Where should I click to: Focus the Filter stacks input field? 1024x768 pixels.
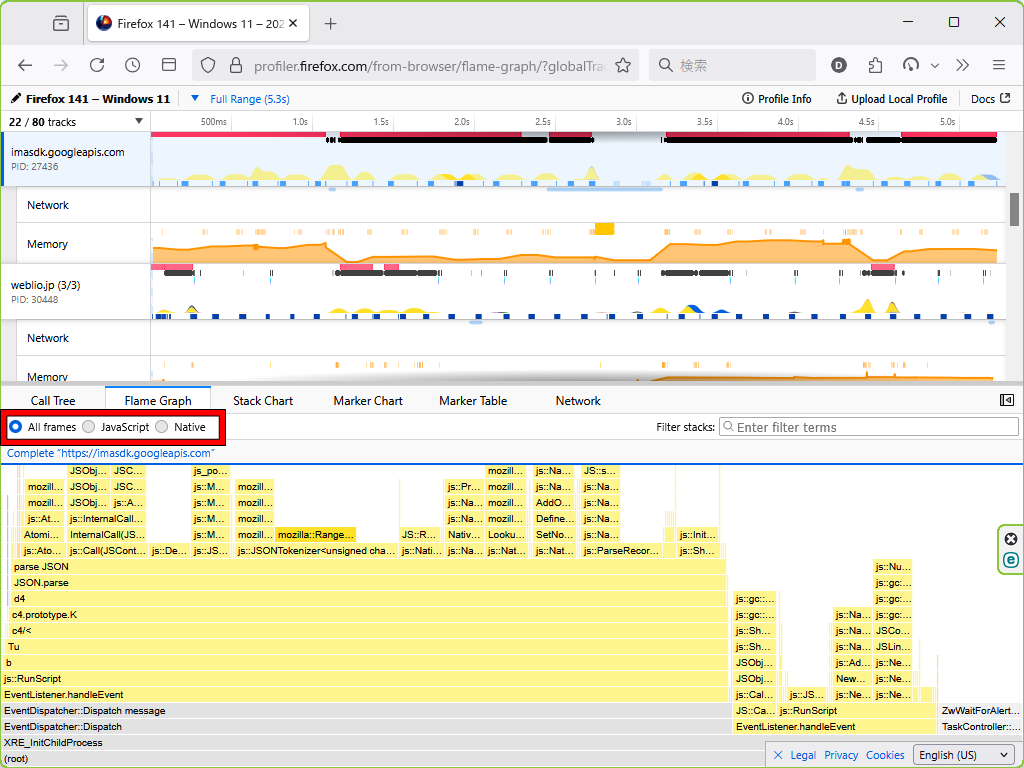pos(869,427)
